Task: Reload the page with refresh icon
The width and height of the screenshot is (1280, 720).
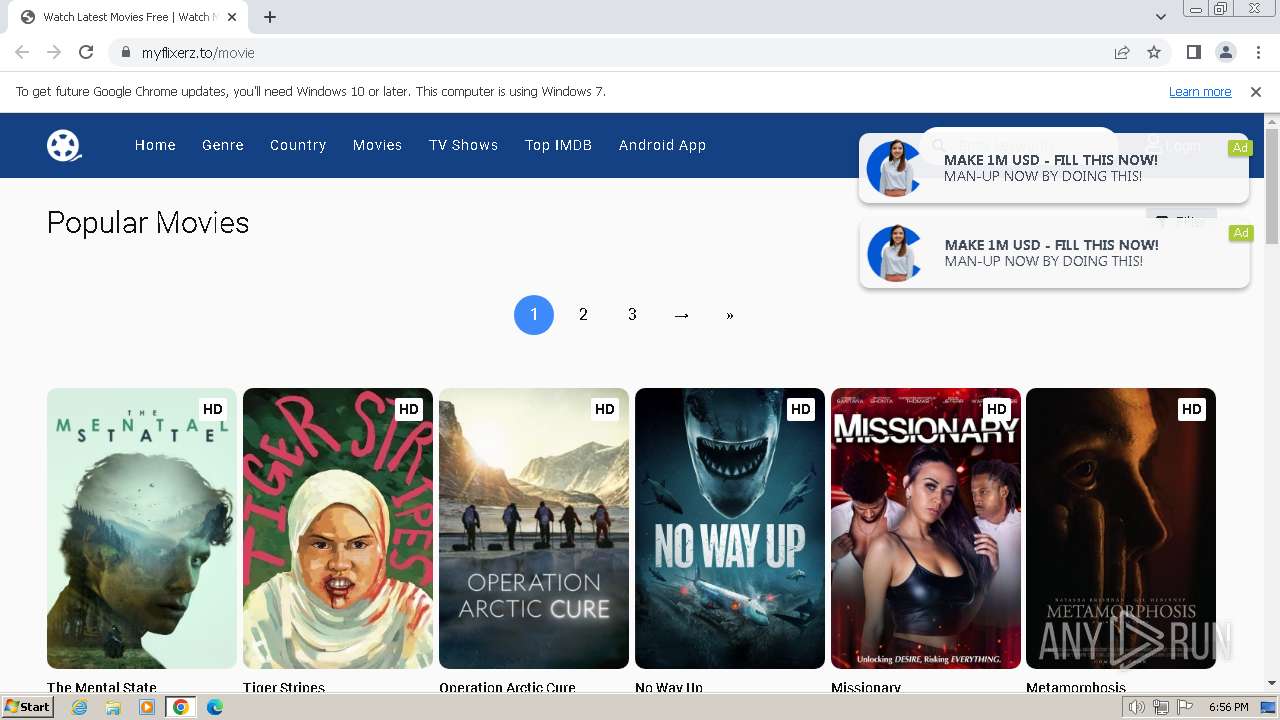Action: pyautogui.click(x=86, y=53)
